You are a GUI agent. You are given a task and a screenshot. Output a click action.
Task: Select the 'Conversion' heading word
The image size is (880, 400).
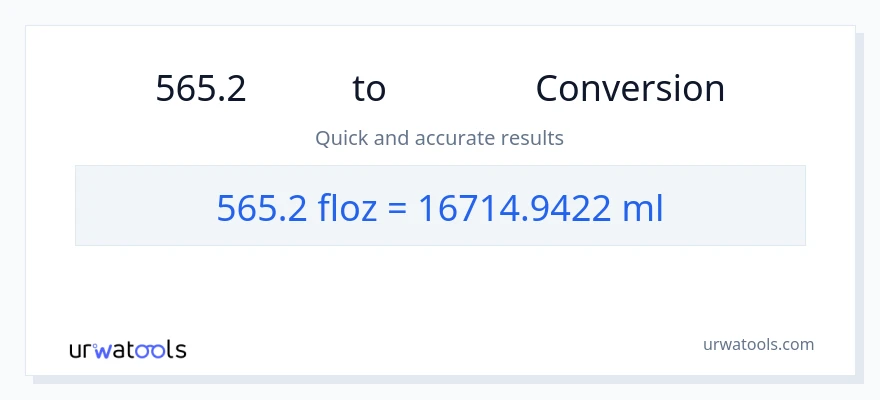click(630, 89)
